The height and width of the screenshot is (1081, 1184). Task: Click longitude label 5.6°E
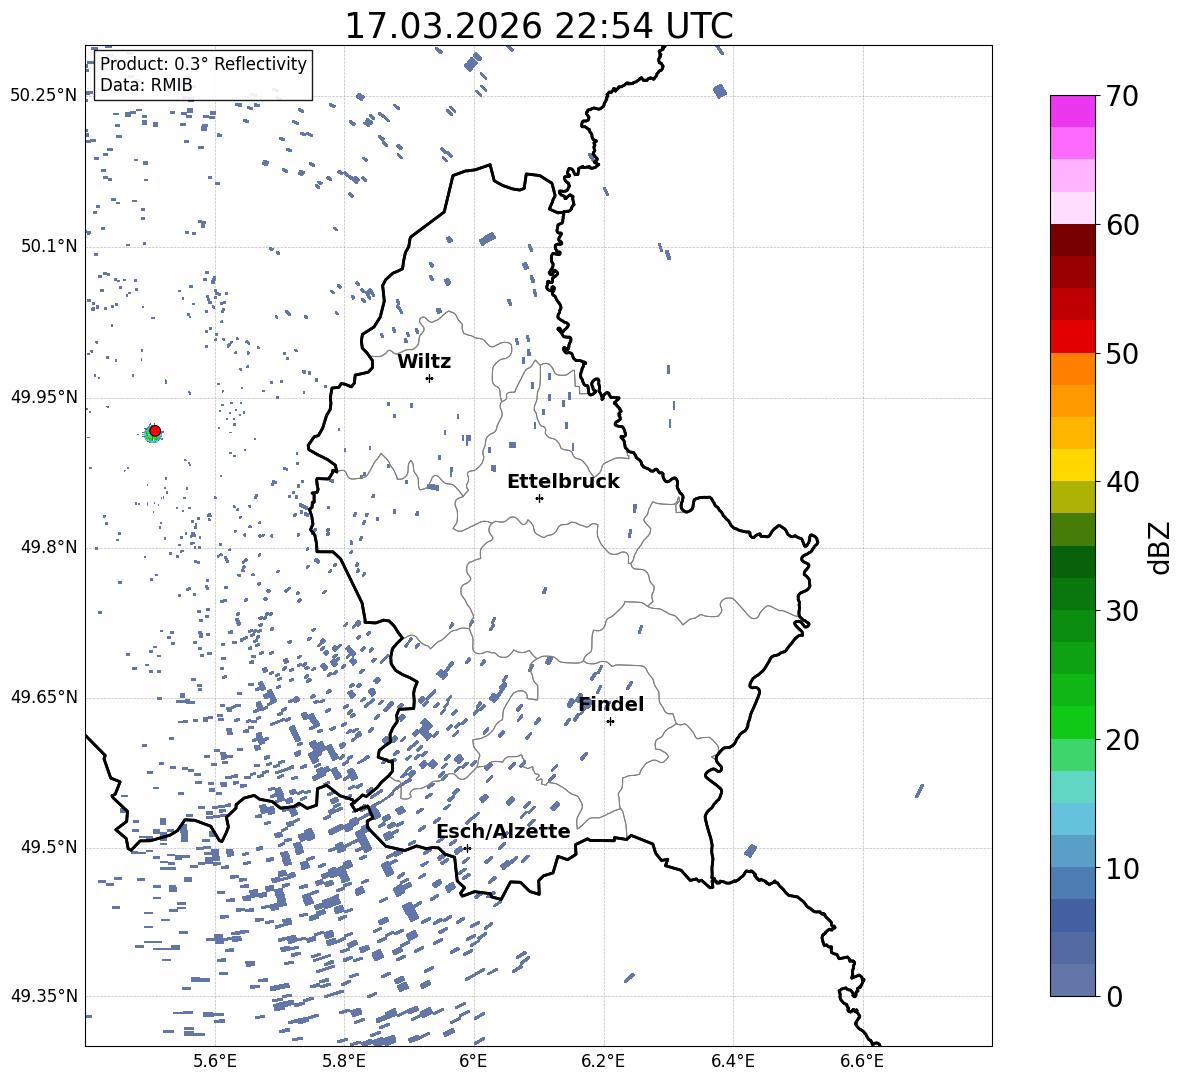[215, 1061]
